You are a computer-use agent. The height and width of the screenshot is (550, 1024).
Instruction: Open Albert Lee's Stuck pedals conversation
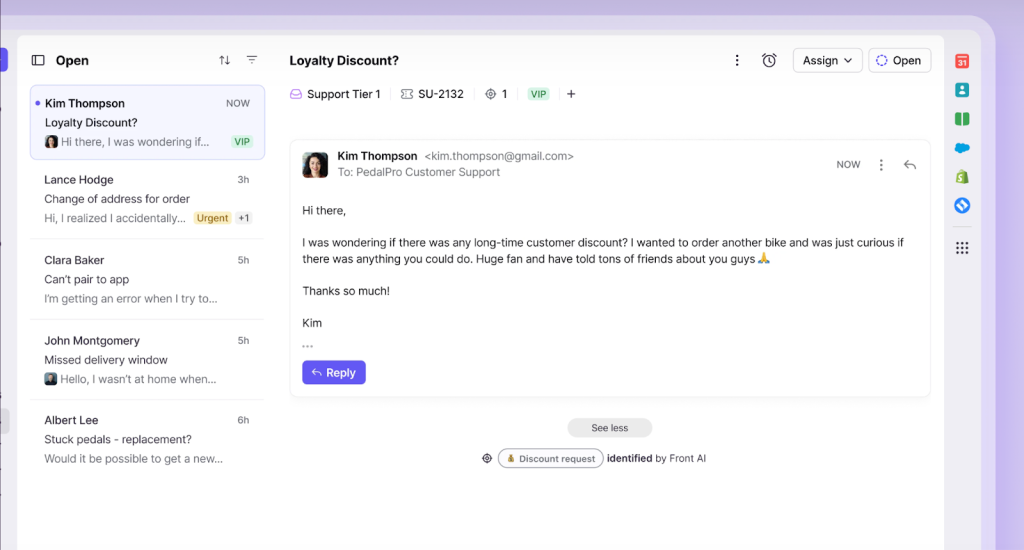click(x=148, y=439)
